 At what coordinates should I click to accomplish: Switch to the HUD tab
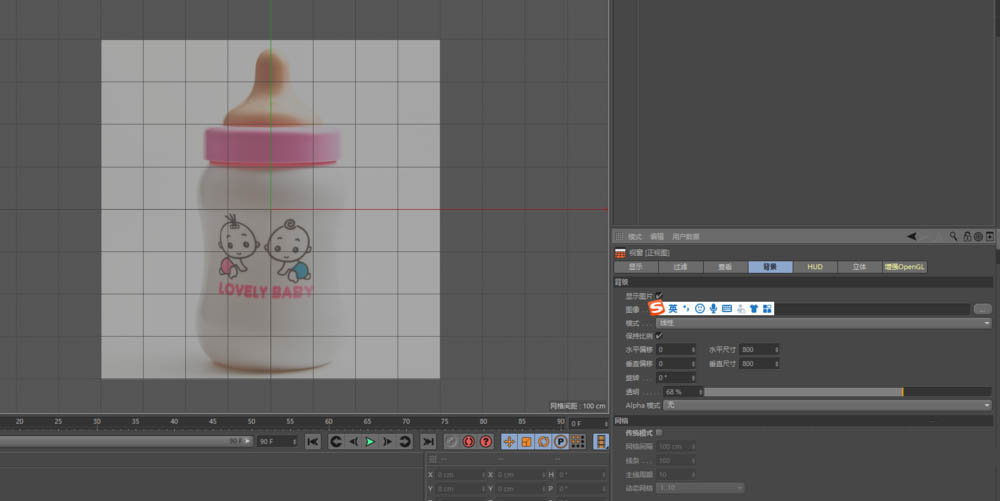click(814, 267)
